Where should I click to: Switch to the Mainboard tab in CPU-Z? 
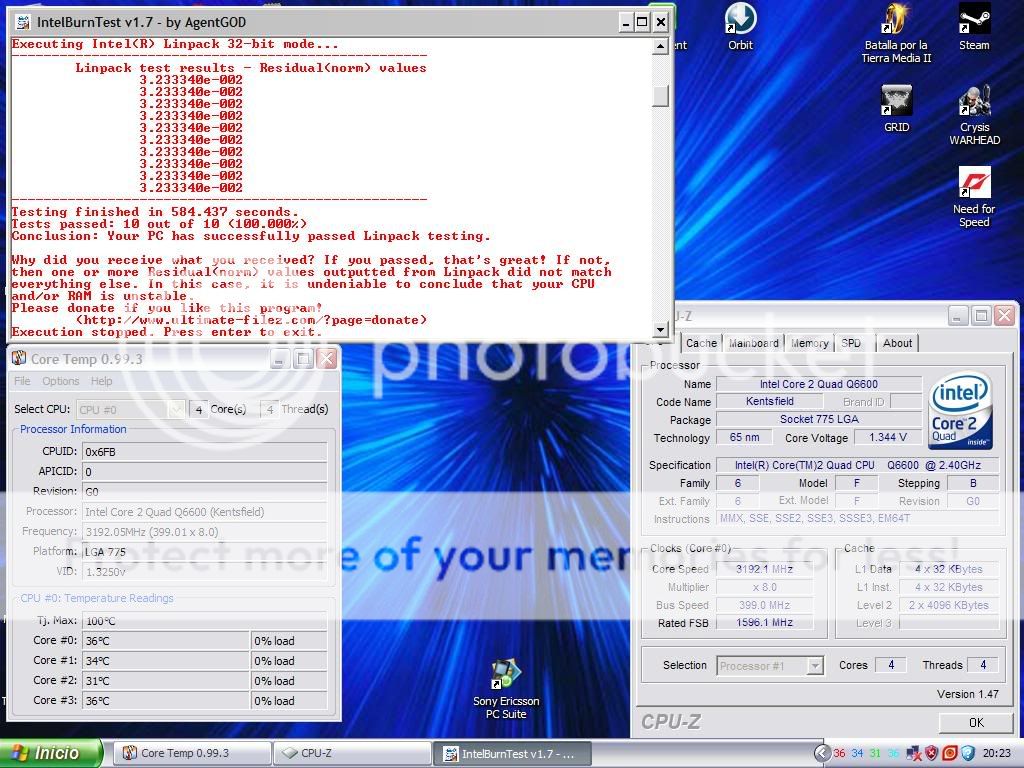coord(754,343)
